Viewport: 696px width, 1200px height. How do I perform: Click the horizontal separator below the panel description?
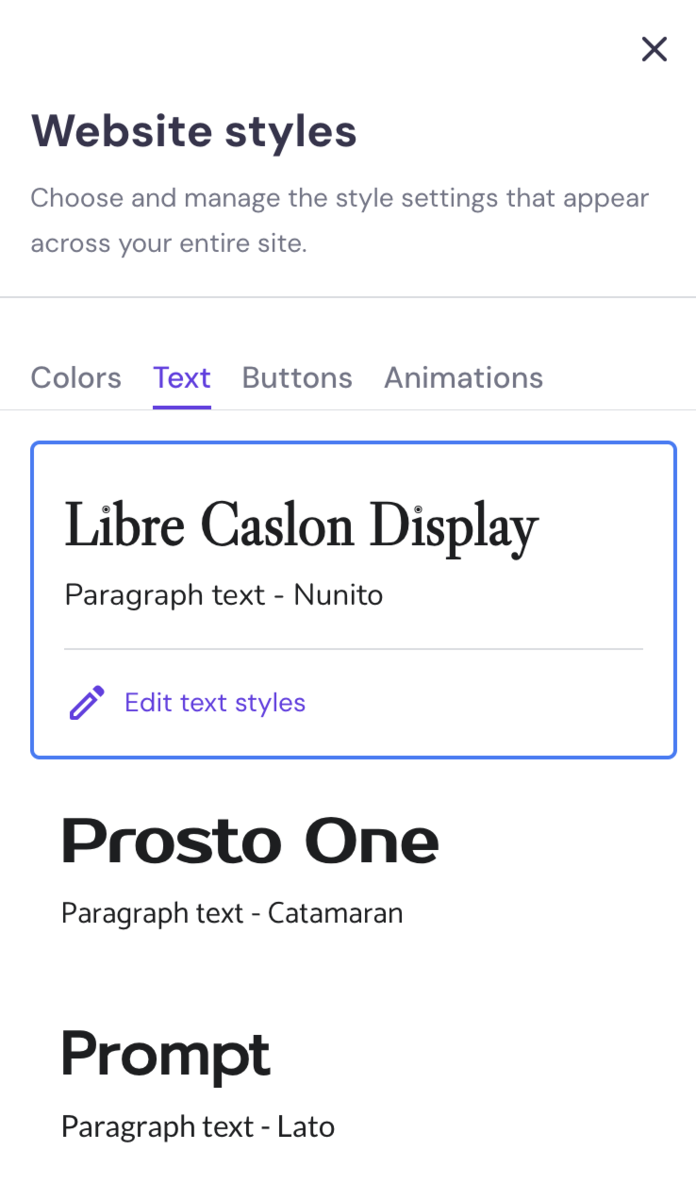coord(348,297)
